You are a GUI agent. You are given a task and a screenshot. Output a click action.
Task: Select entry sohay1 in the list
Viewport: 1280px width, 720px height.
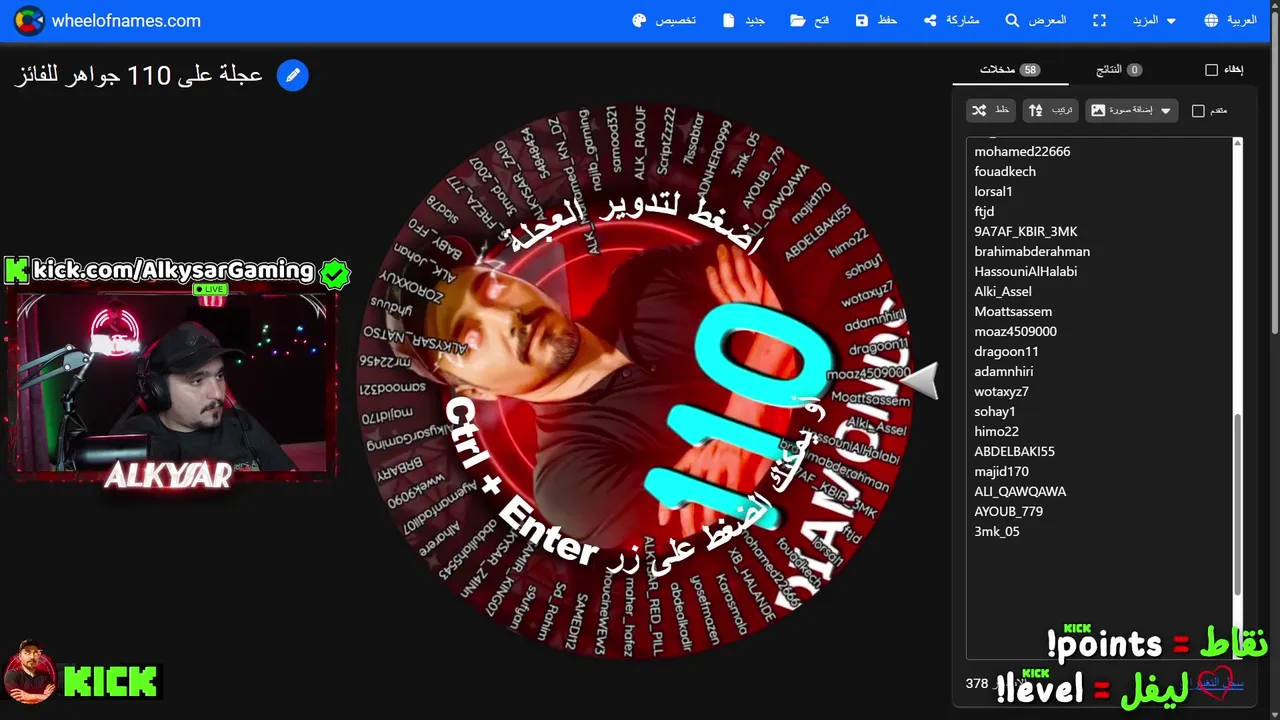coord(995,411)
